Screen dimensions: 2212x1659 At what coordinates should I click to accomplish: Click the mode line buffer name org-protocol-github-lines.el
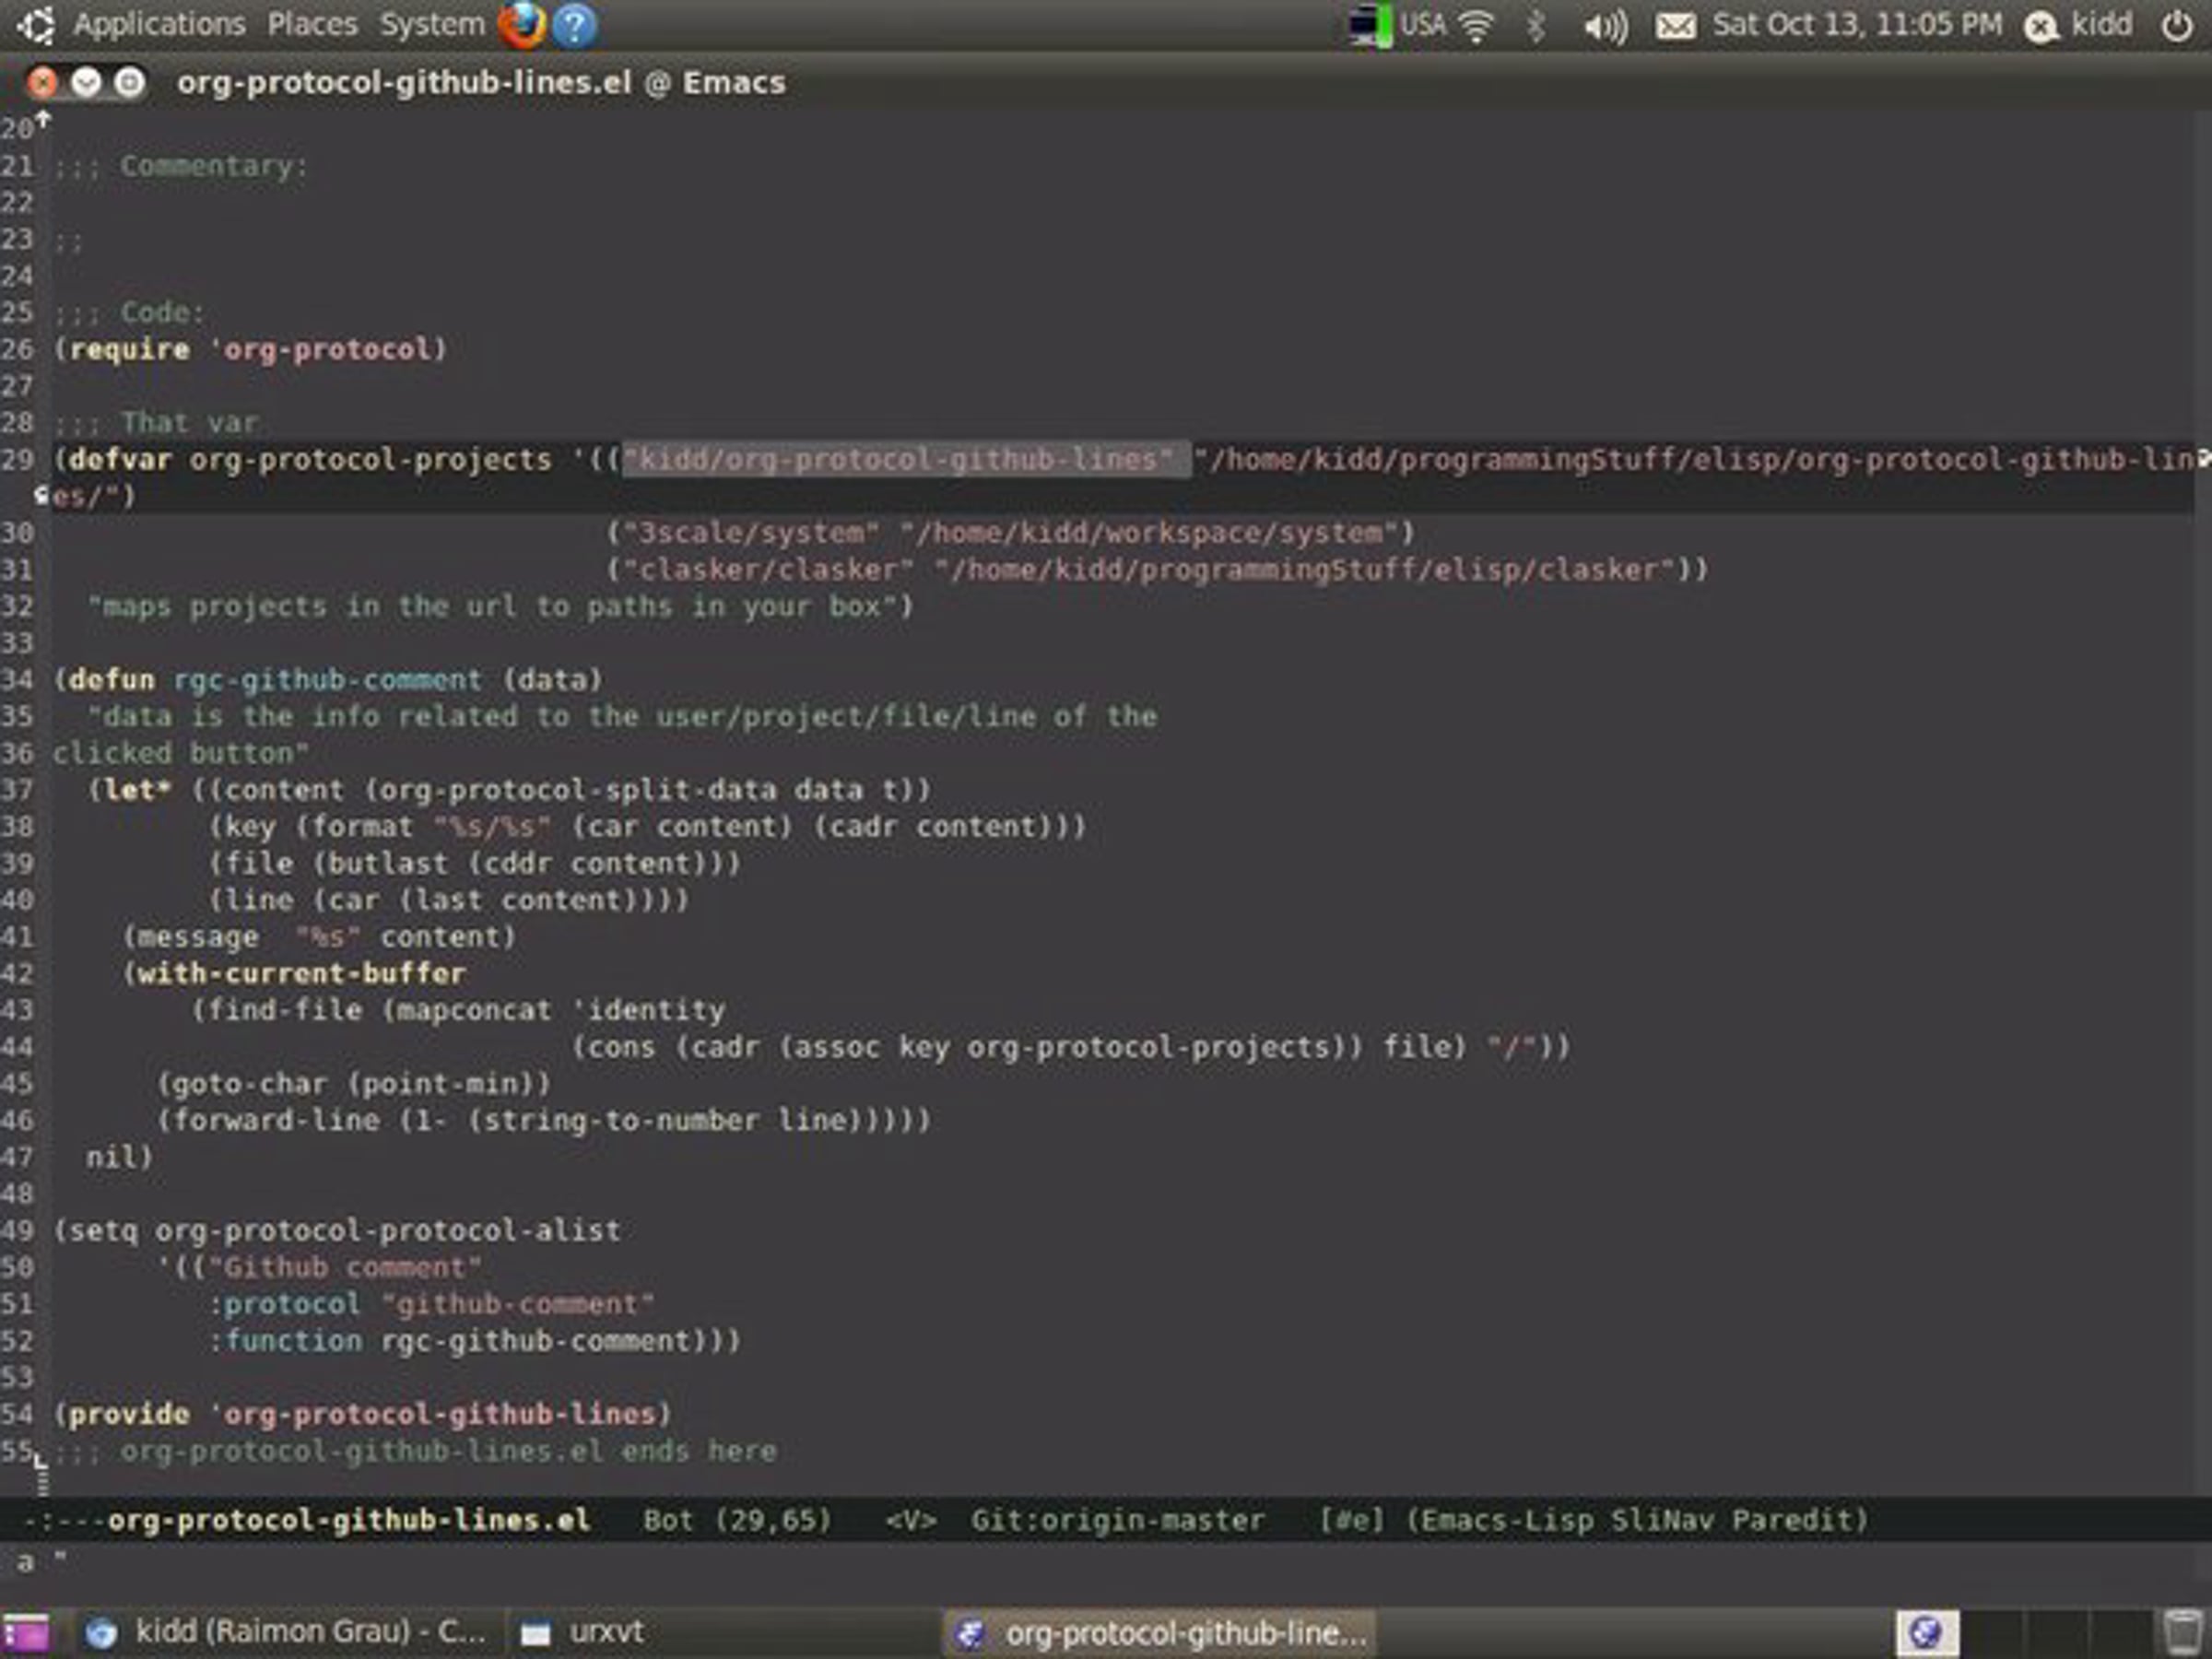[348, 1520]
